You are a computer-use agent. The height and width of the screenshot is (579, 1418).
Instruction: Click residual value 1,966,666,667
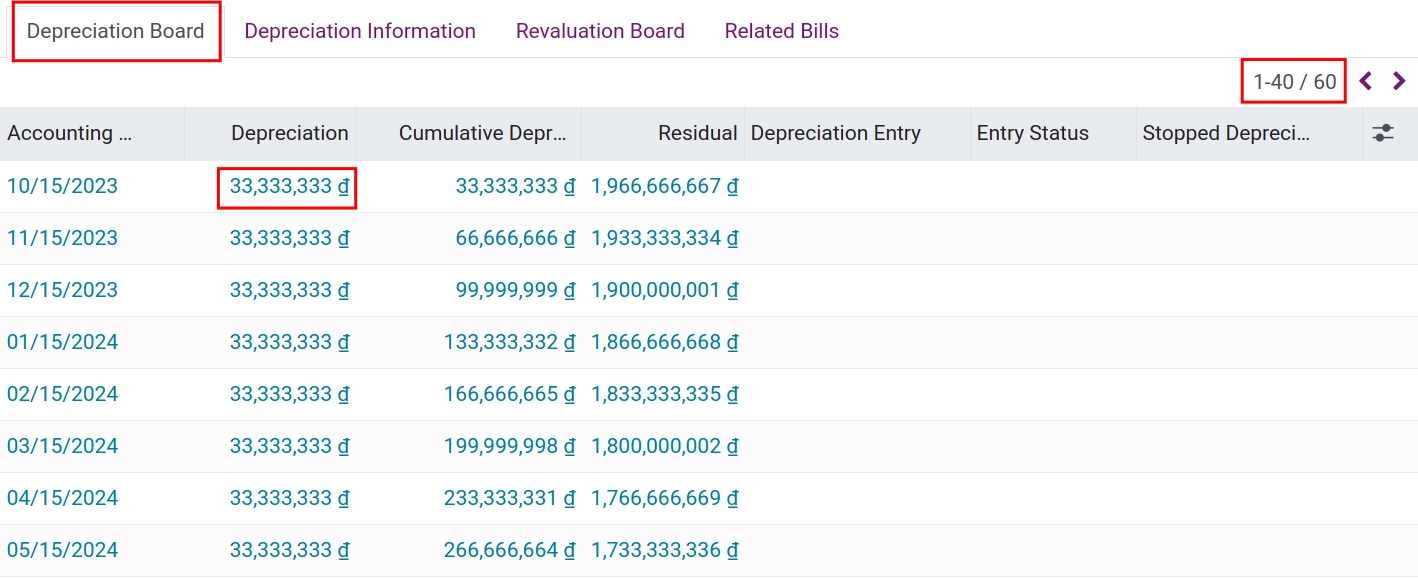point(664,186)
